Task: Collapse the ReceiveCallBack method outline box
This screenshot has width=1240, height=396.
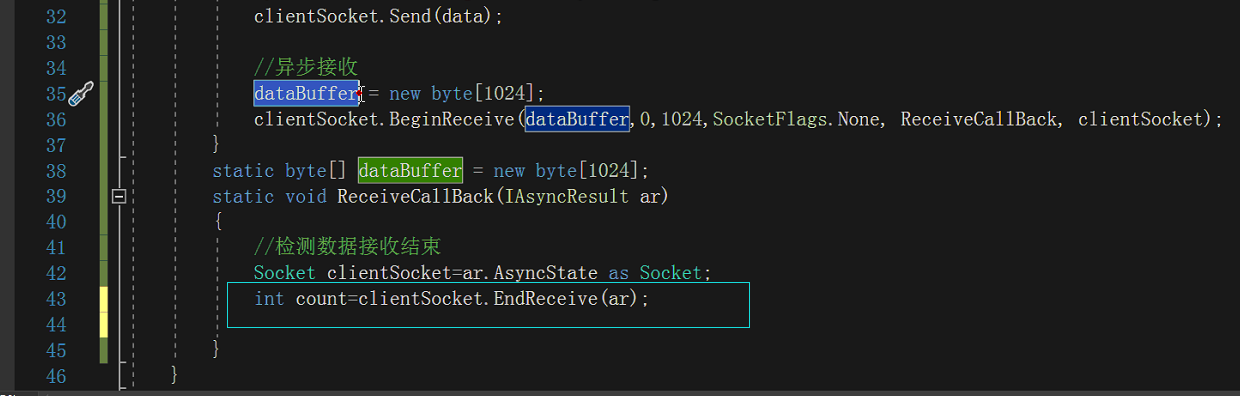Action: pyautogui.click(x=119, y=197)
